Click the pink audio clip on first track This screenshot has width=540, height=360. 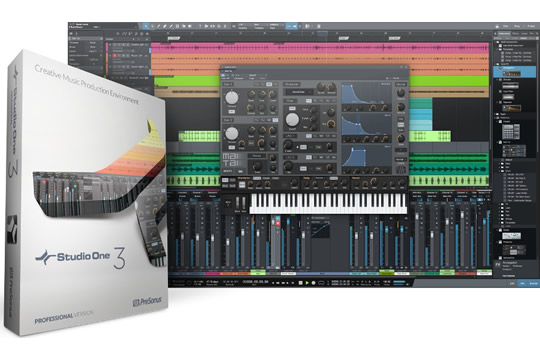coord(320,48)
